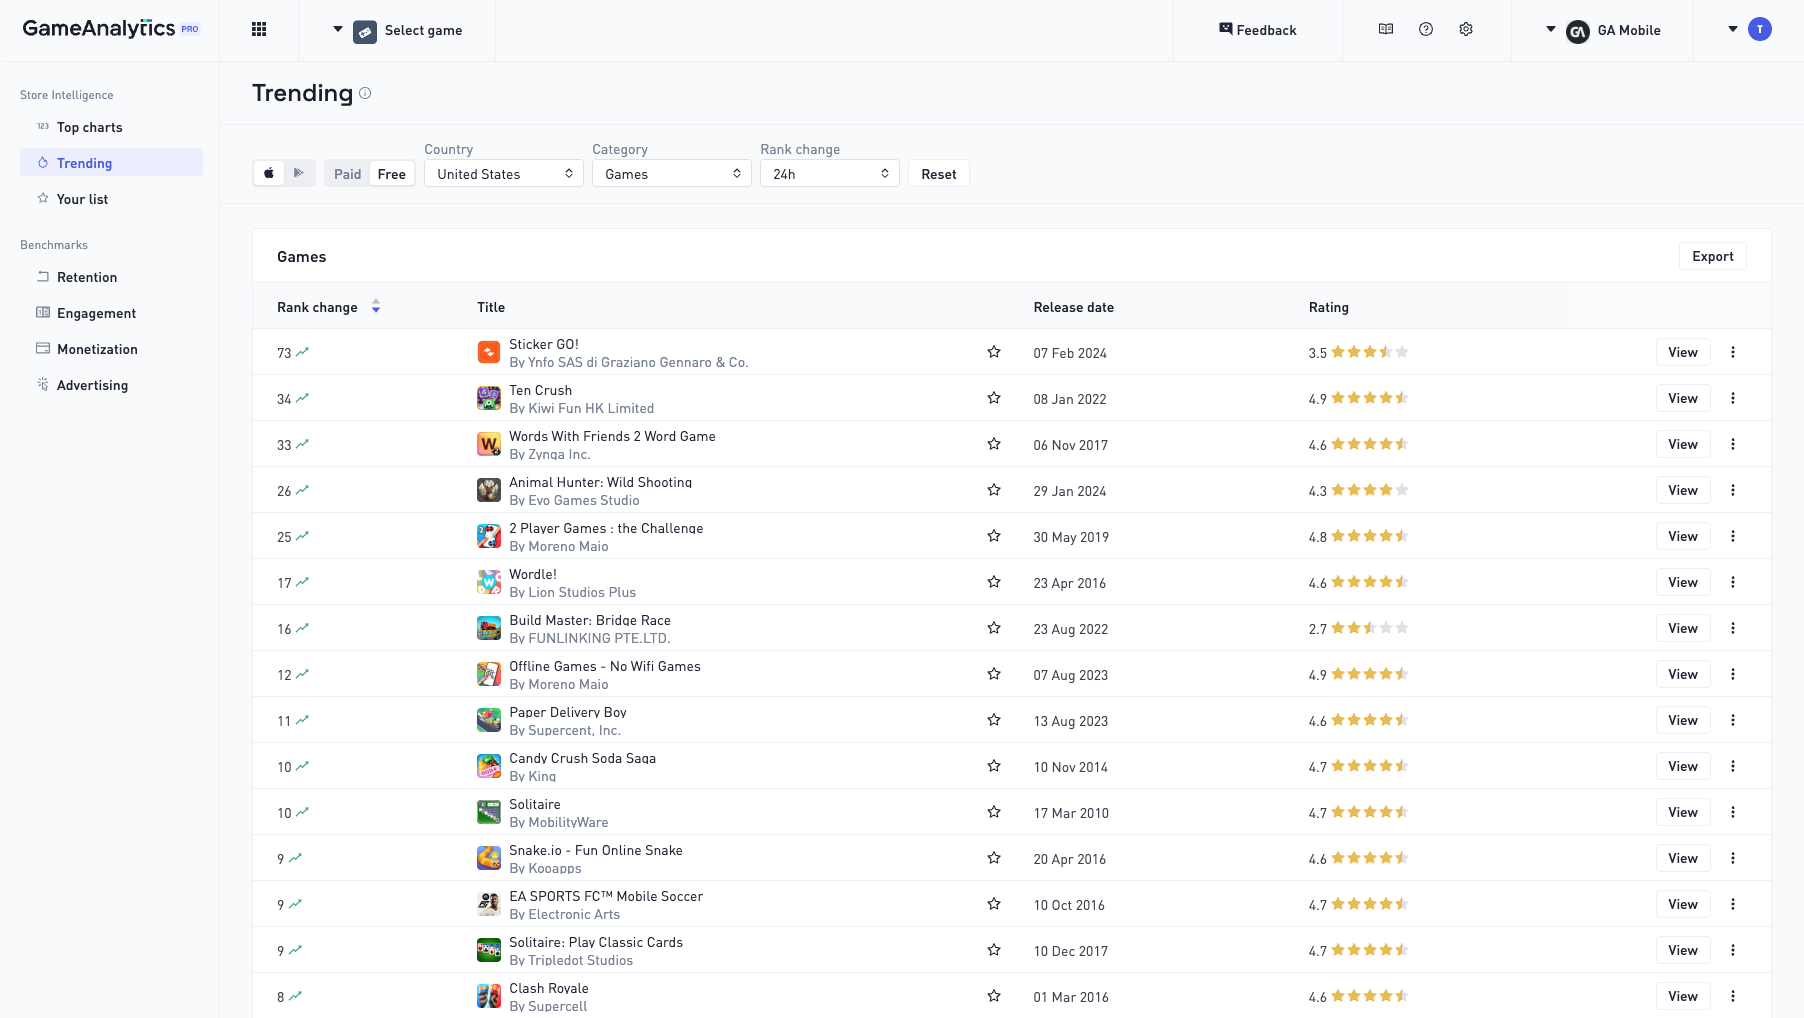Click the Ten Crush app icon
The height and width of the screenshot is (1018, 1804).
[x=489, y=398]
